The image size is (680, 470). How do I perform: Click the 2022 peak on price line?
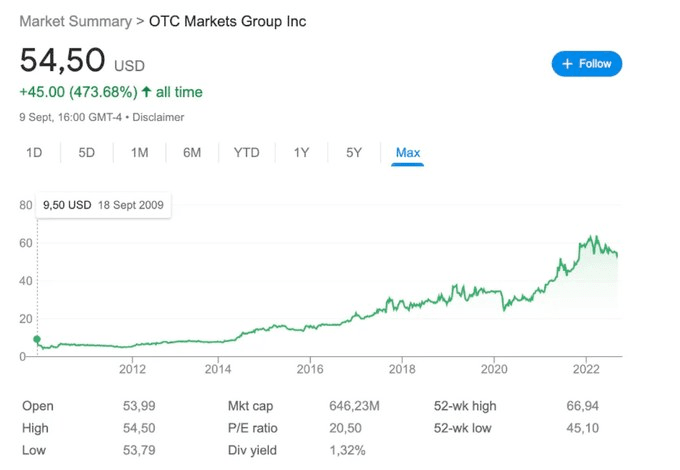590,238
